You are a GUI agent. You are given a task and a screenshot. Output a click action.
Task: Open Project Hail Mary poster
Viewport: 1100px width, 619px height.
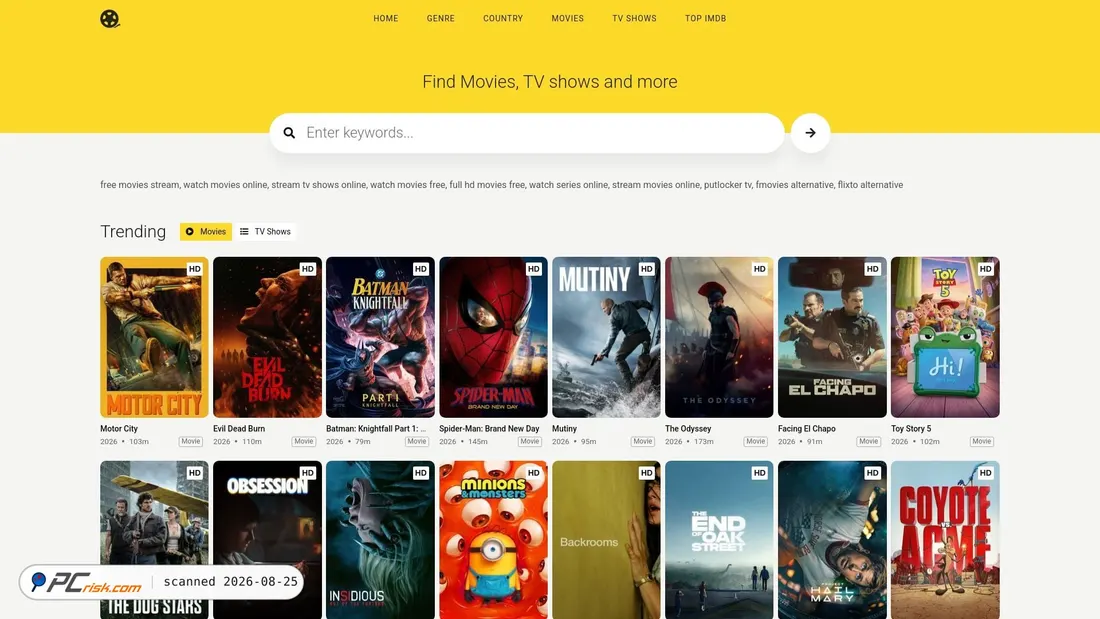pos(832,540)
